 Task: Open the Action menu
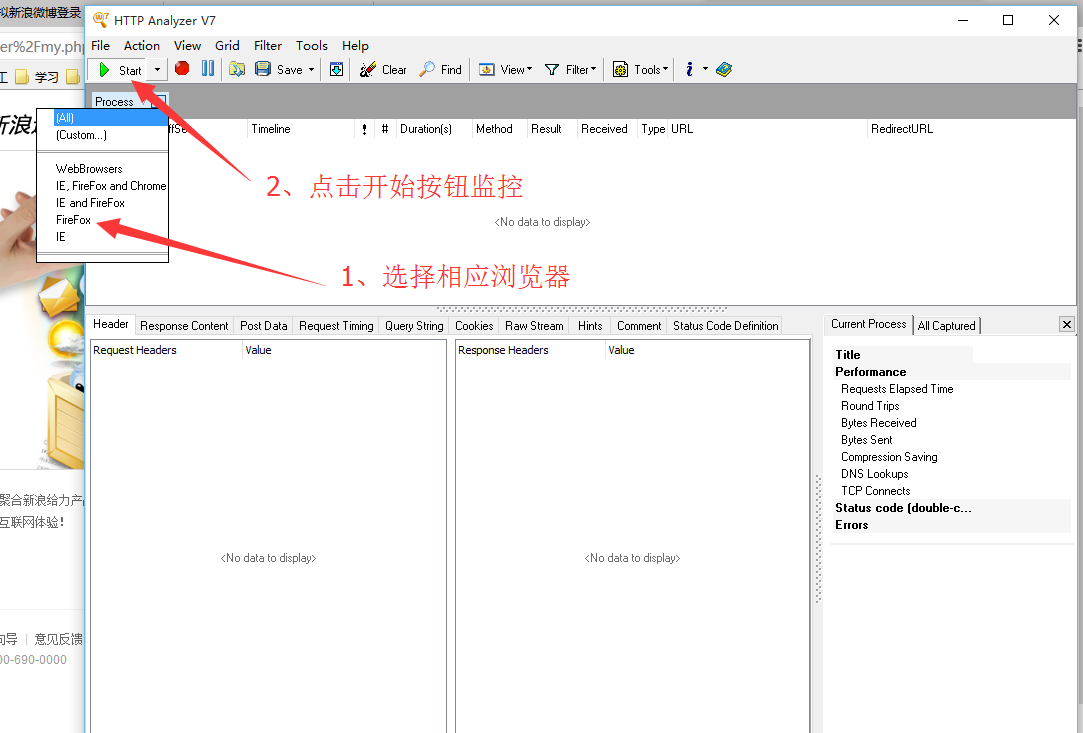pos(142,46)
